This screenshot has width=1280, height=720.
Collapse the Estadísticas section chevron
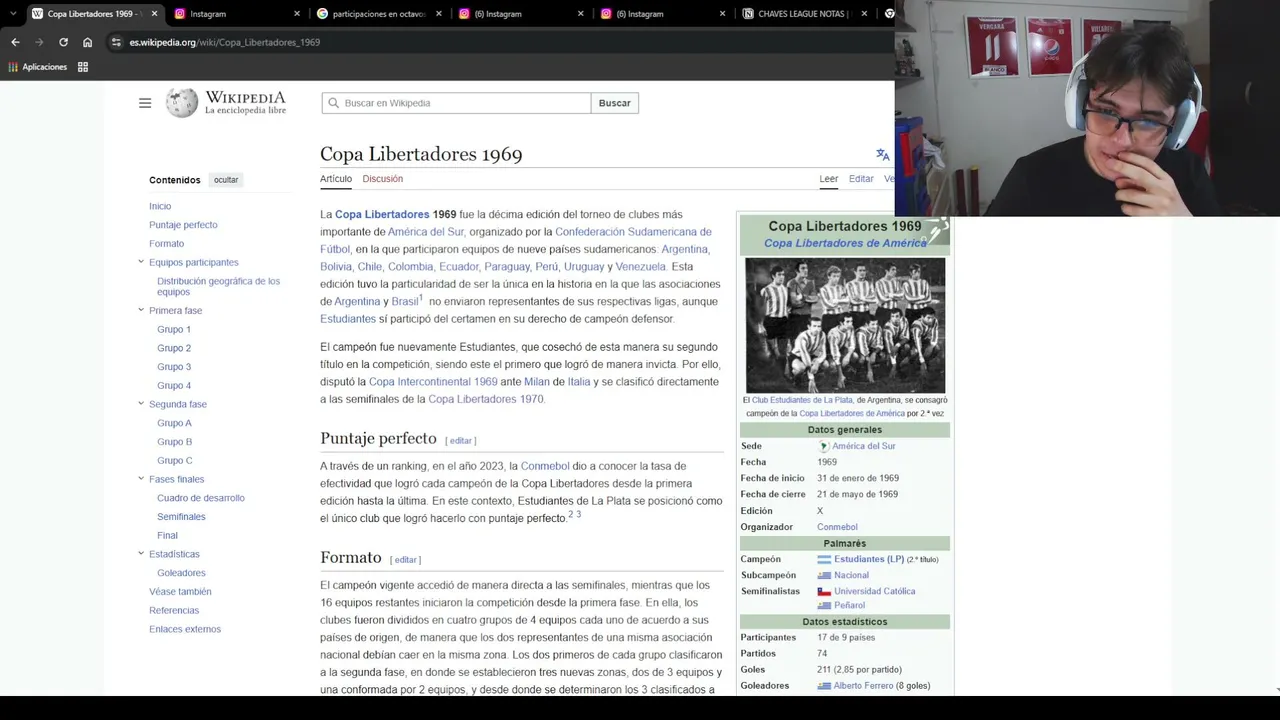pyautogui.click(x=141, y=554)
